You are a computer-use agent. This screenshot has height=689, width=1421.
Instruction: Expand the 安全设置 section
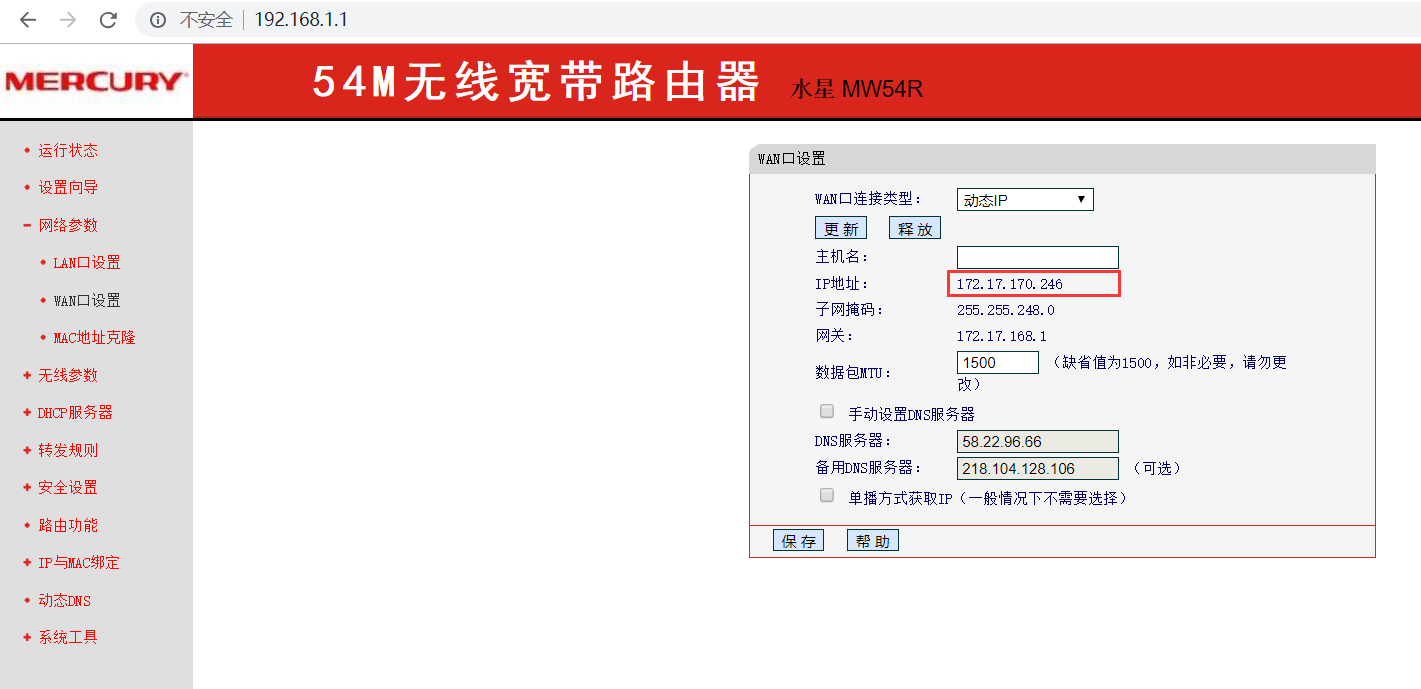[x=68, y=488]
